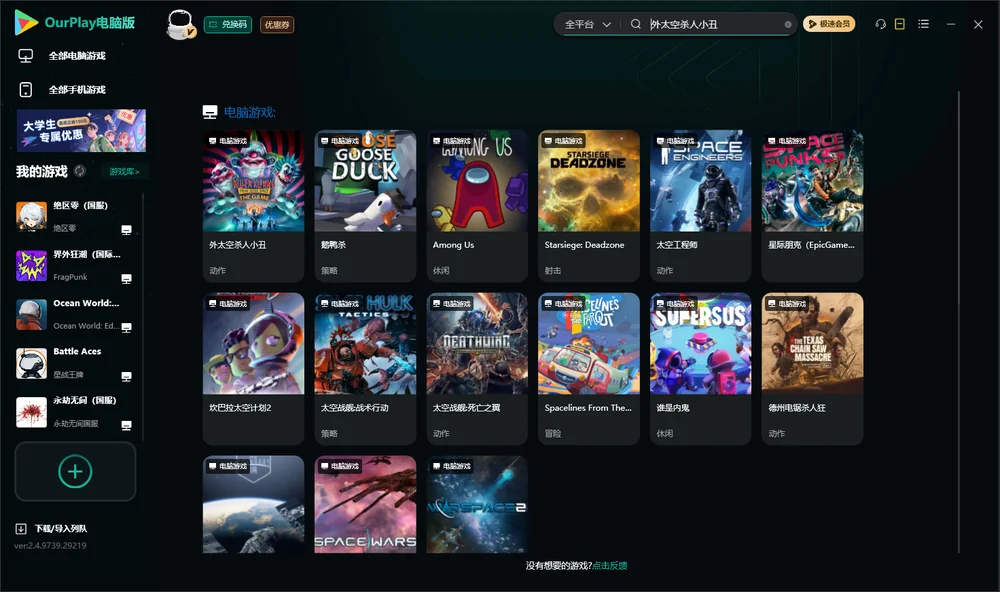1000x592 pixels.
Task: Open the Among Us game card
Action: tap(477, 205)
